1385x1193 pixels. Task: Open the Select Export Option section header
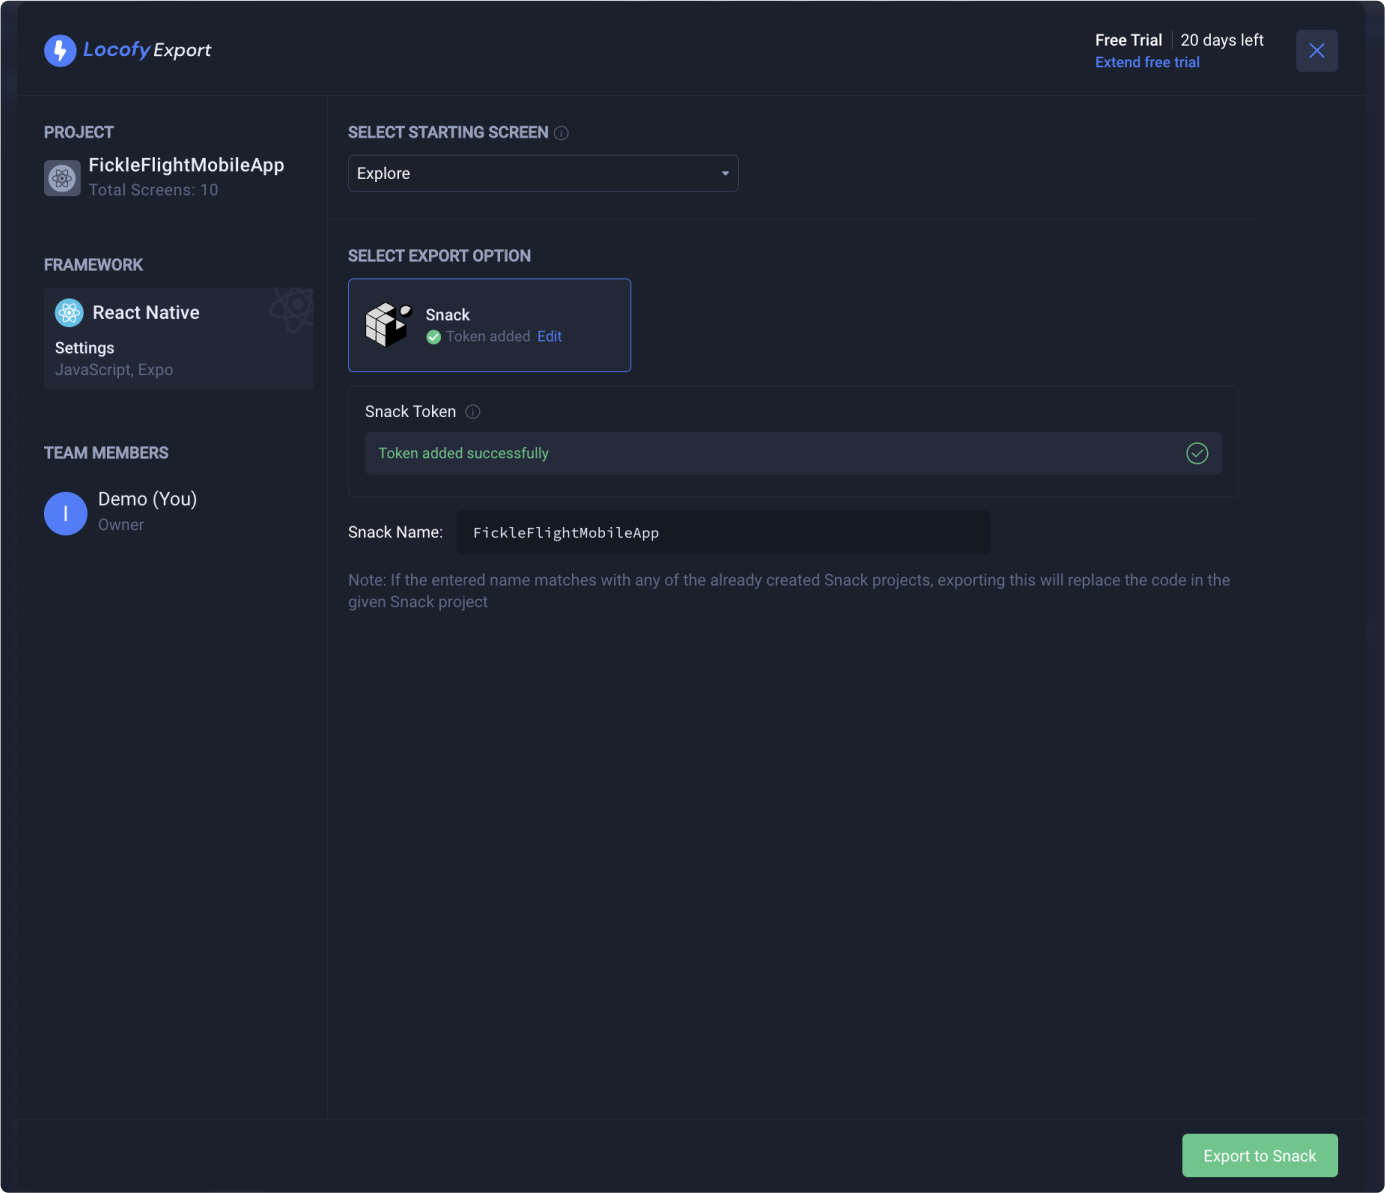439,255
